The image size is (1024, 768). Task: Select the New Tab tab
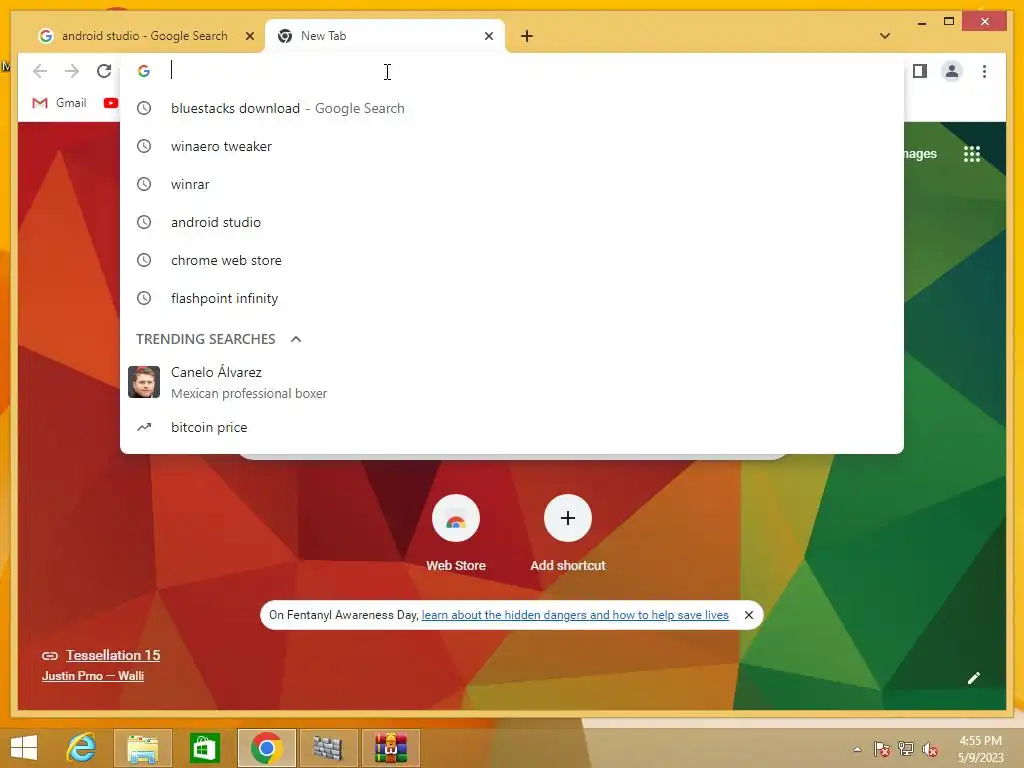point(385,36)
